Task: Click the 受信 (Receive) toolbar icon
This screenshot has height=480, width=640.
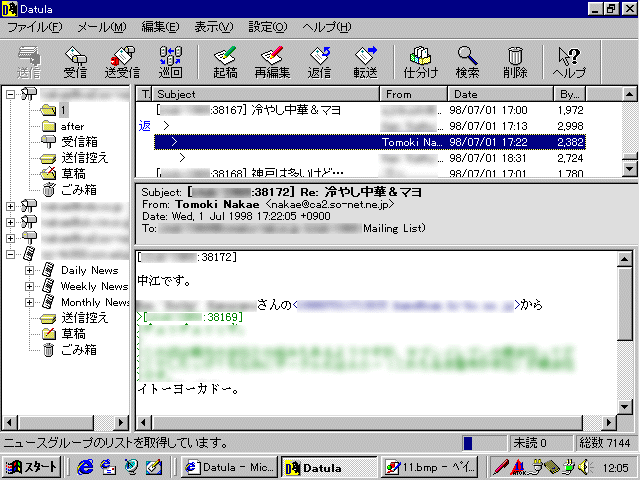Action: point(76,62)
